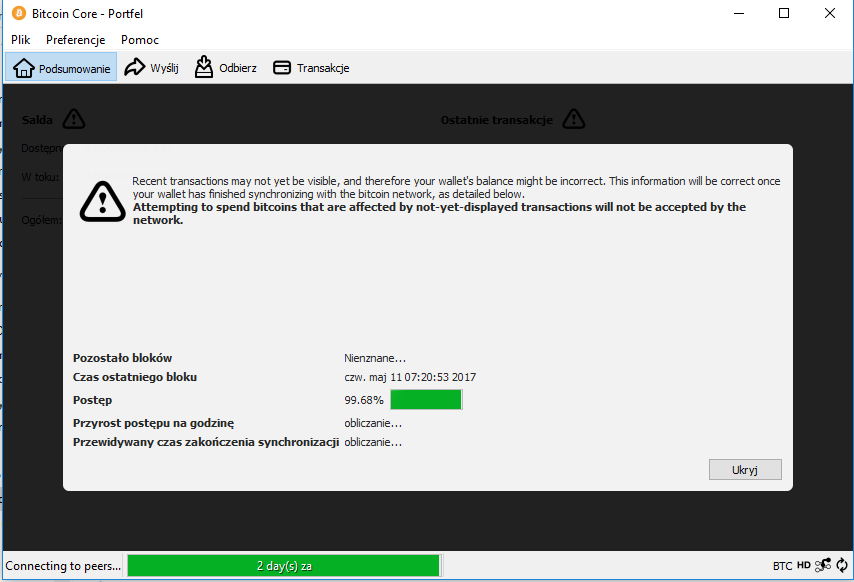This screenshot has width=854, height=582.
Task: Open the Plik menu
Action: coord(21,40)
